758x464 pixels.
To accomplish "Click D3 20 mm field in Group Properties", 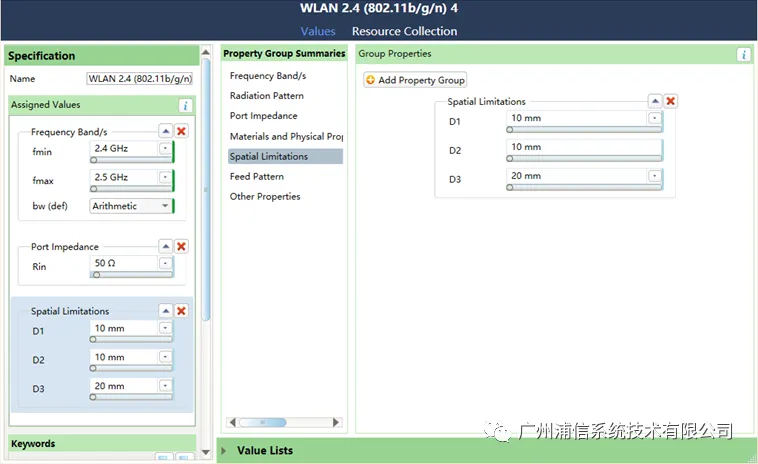I will (x=577, y=176).
